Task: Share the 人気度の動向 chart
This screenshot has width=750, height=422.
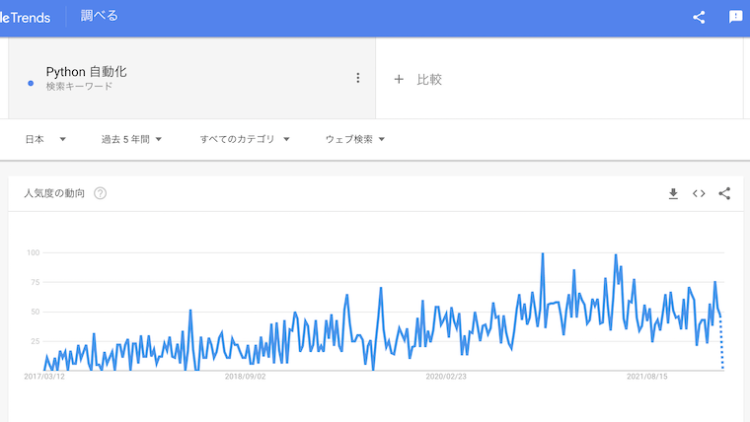Action: pyautogui.click(x=725, y=194)
